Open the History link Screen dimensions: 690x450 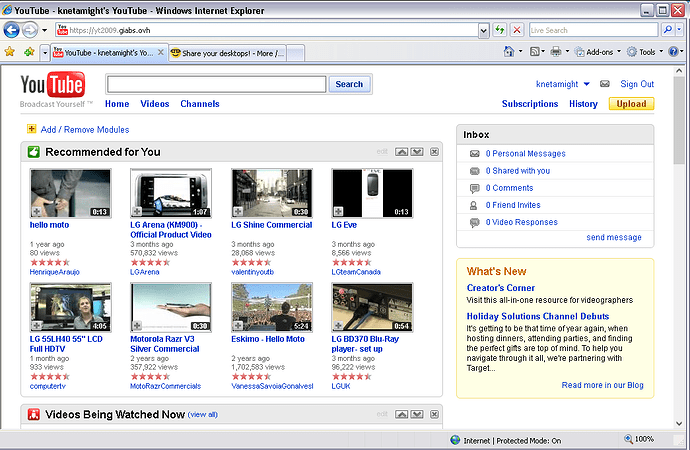click(x=583, y=104)
